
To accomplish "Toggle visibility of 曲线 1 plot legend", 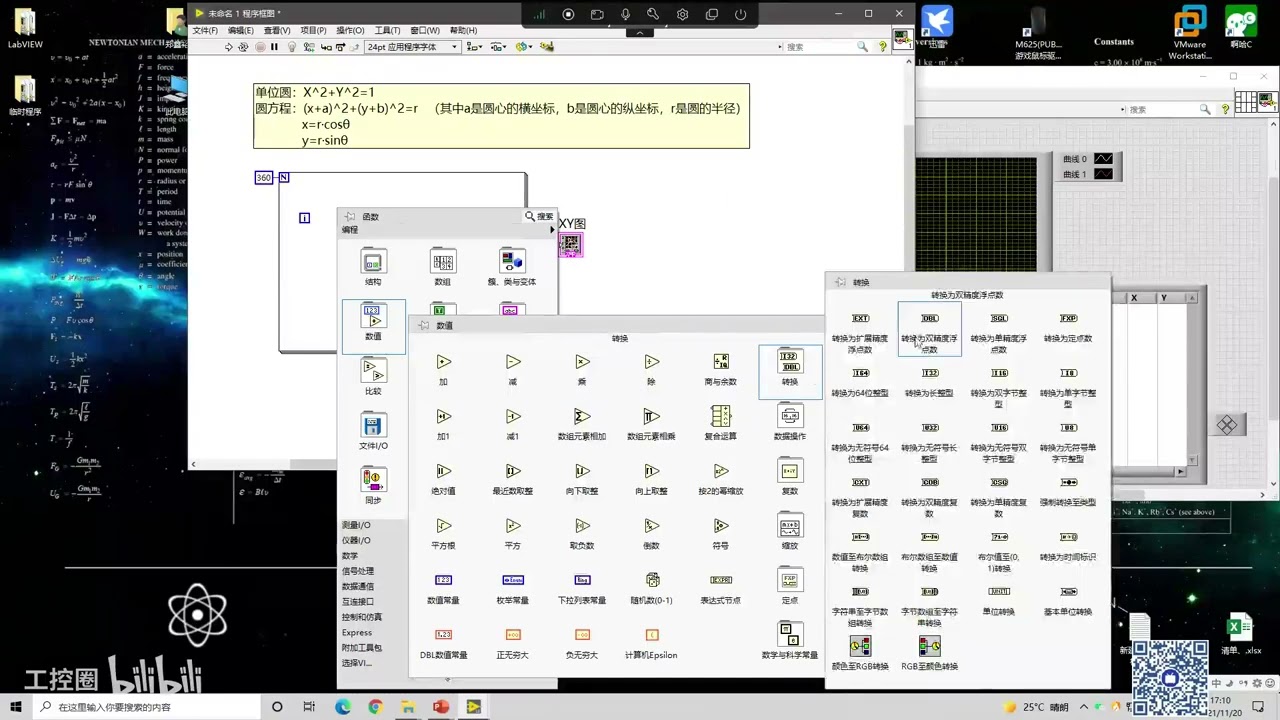I will coord(1104,174).
